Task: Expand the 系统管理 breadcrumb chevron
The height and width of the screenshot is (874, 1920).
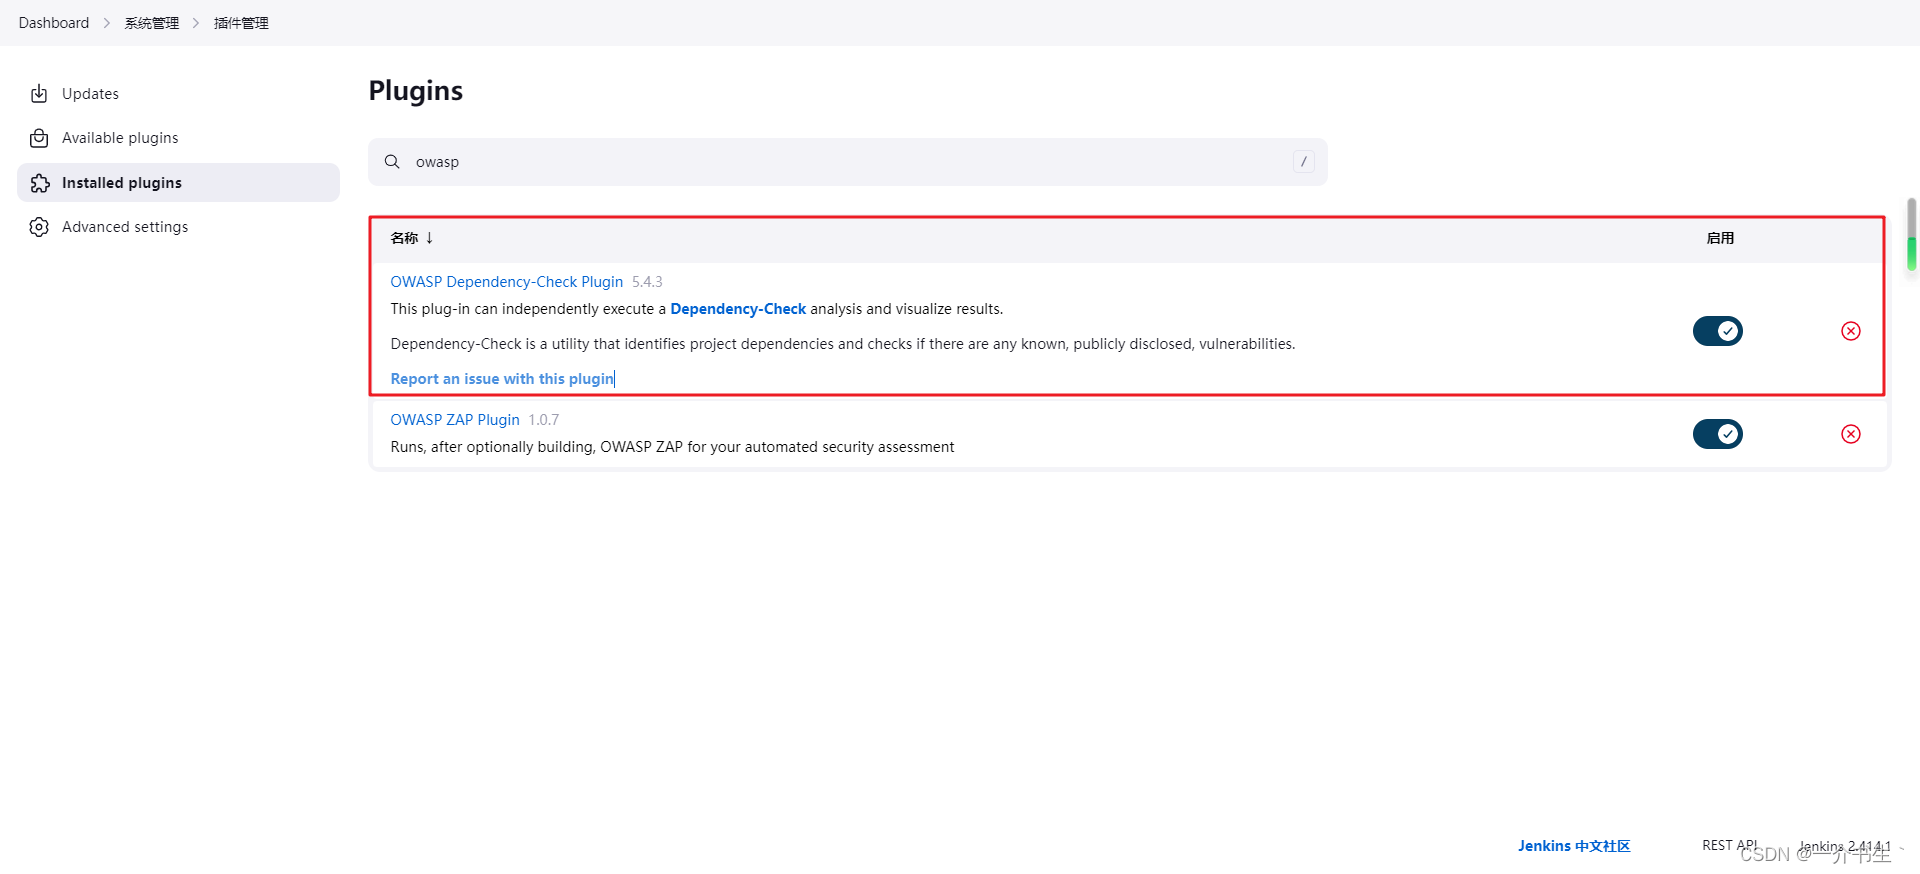Action: tap(196, 23)
